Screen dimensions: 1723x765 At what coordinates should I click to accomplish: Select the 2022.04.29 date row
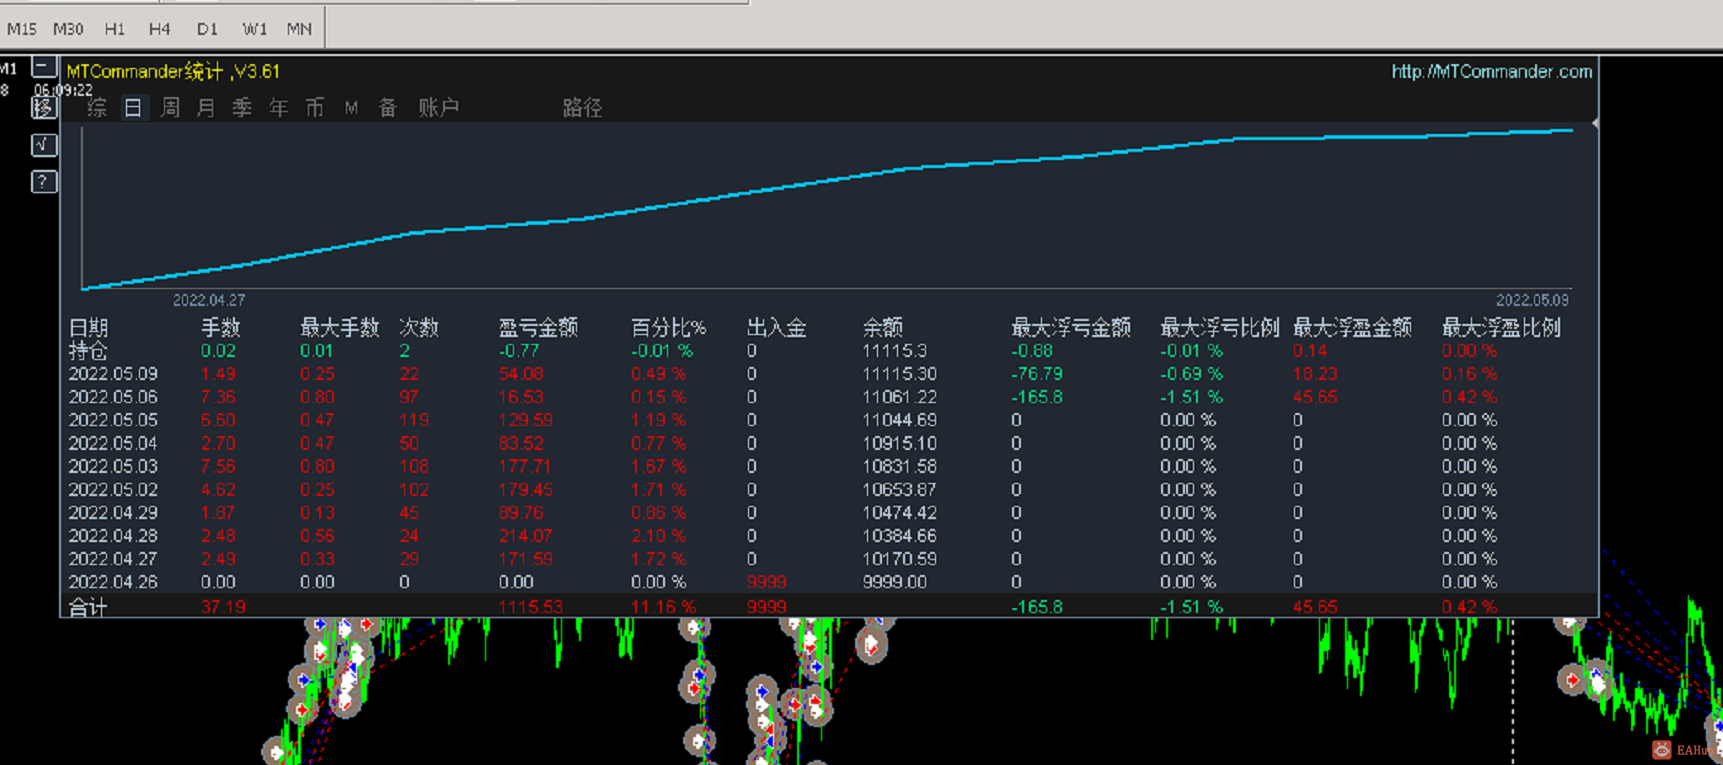tap(113, 513)
